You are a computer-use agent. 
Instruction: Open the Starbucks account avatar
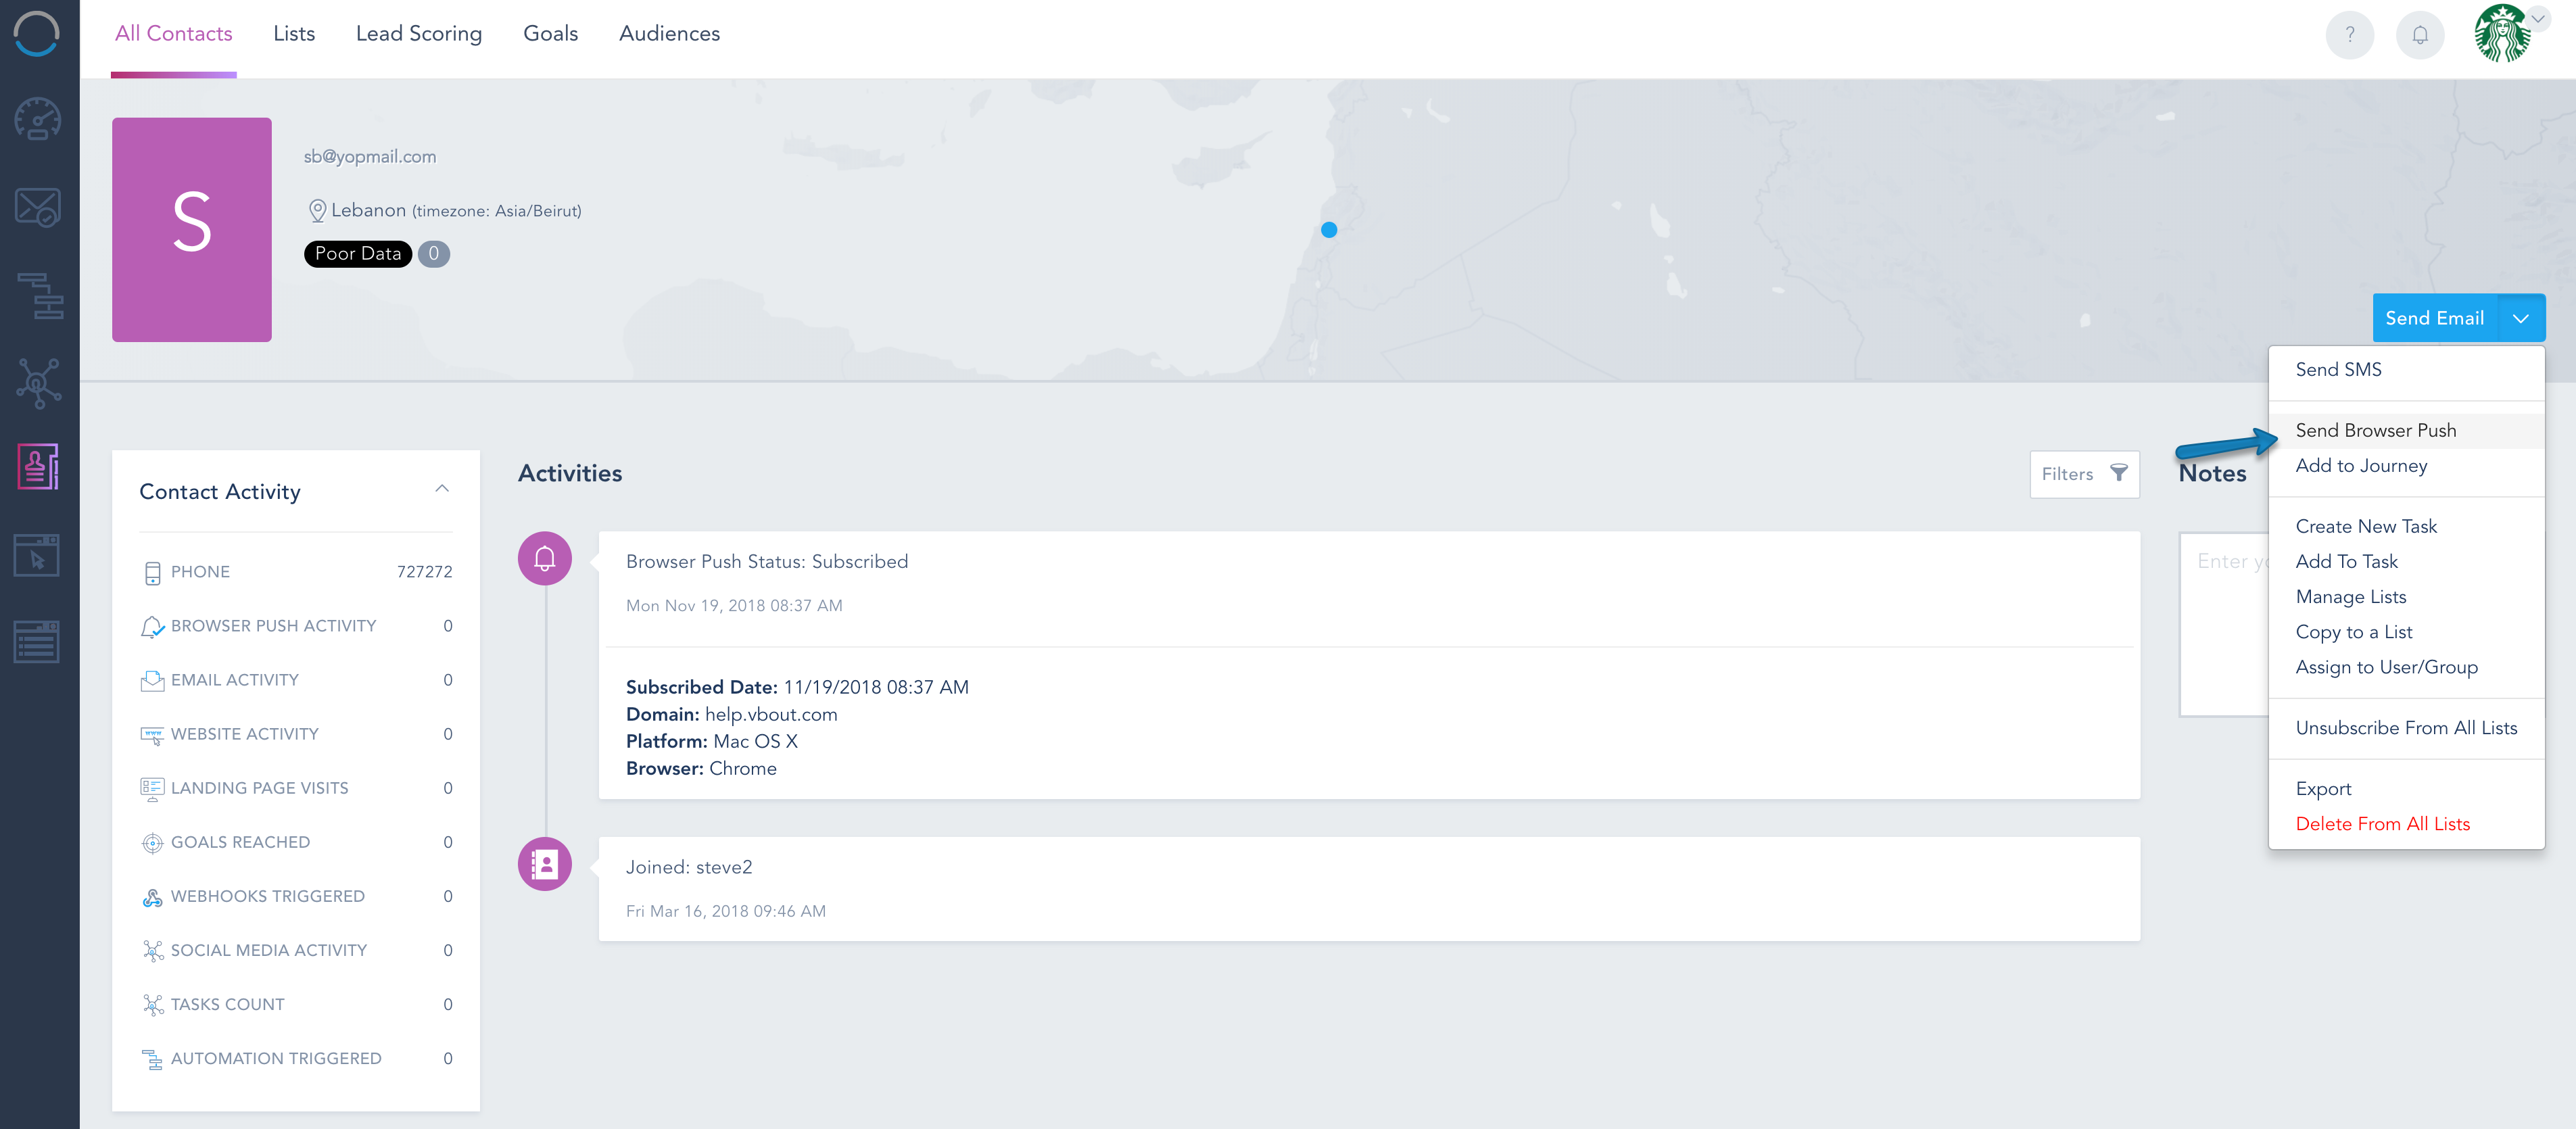pyautogui.click(x=2502, y=34)
